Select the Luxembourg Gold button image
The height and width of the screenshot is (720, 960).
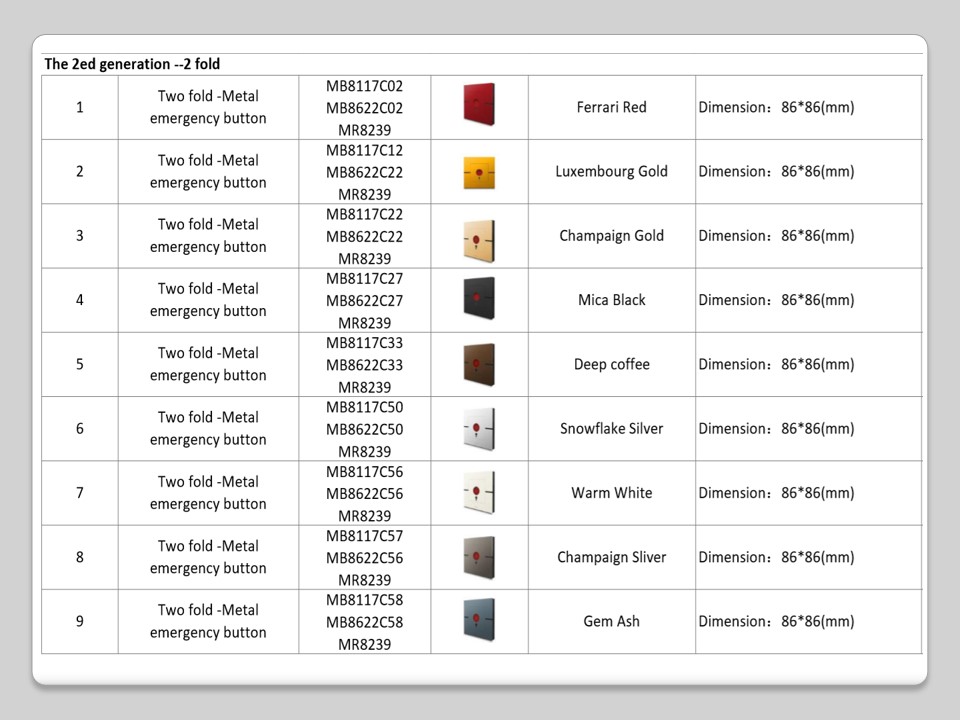pos(479,172)
